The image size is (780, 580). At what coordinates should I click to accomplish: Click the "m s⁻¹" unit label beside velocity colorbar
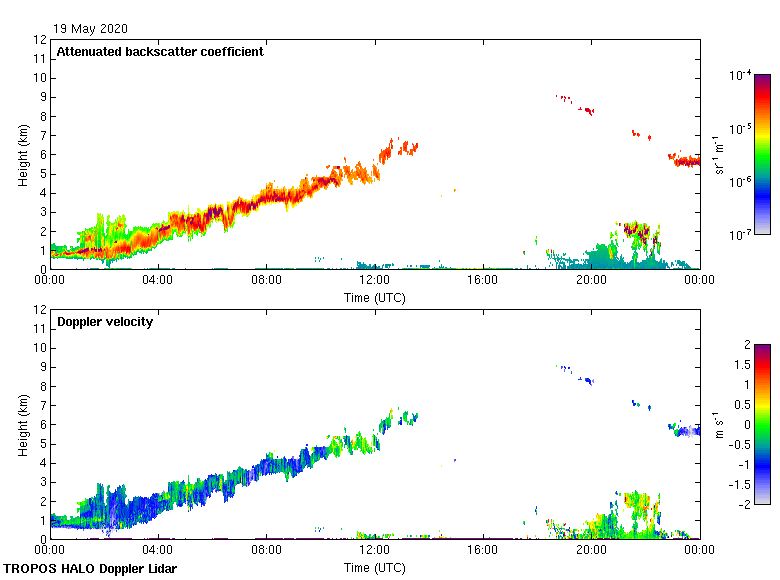click(720, 424)
